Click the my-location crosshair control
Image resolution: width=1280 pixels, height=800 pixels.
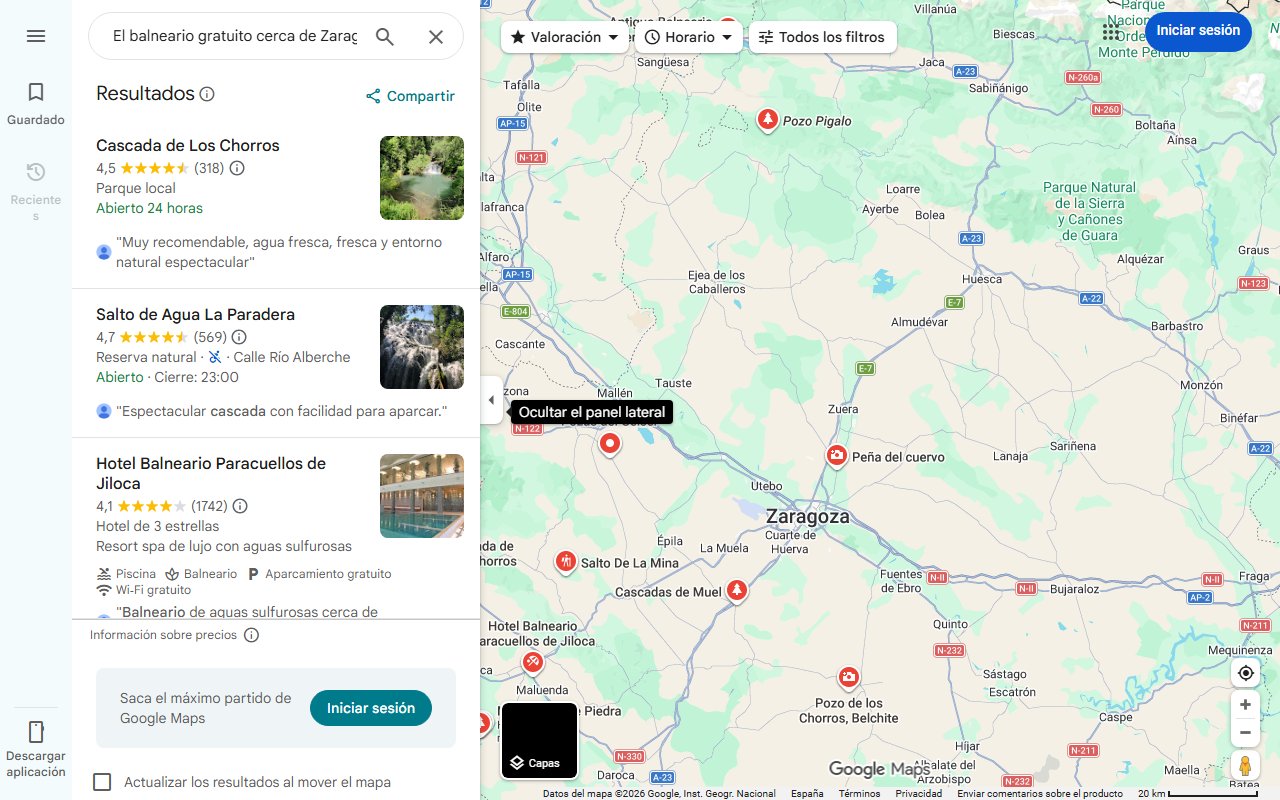tap(1245, 673)
